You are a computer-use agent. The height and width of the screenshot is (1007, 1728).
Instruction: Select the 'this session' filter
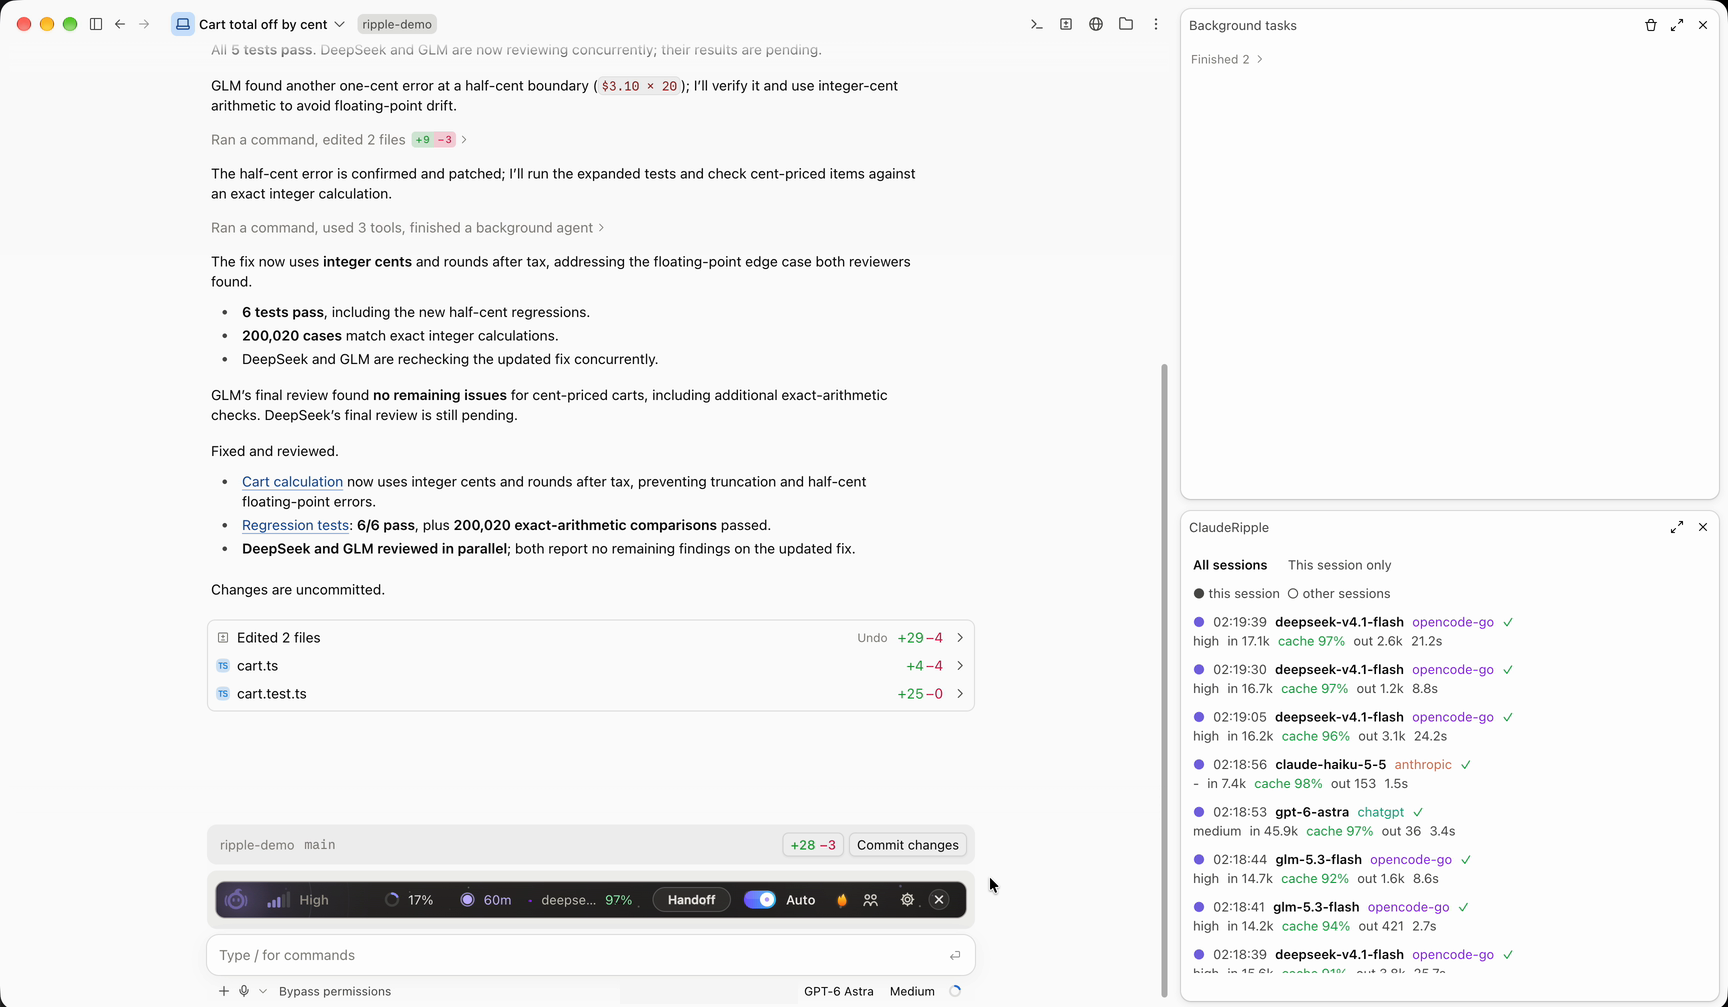[1236, 594]
